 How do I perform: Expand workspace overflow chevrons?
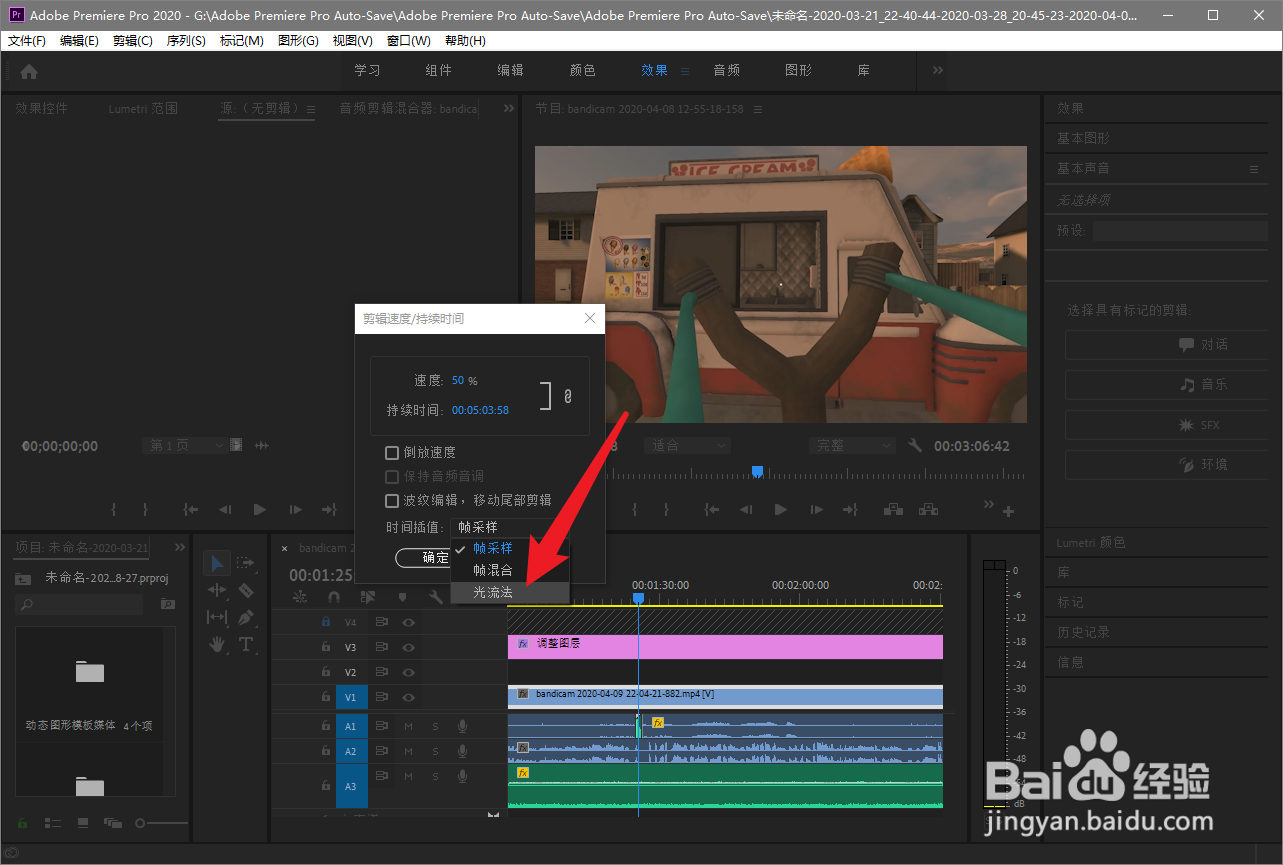[x=938, y=70]
